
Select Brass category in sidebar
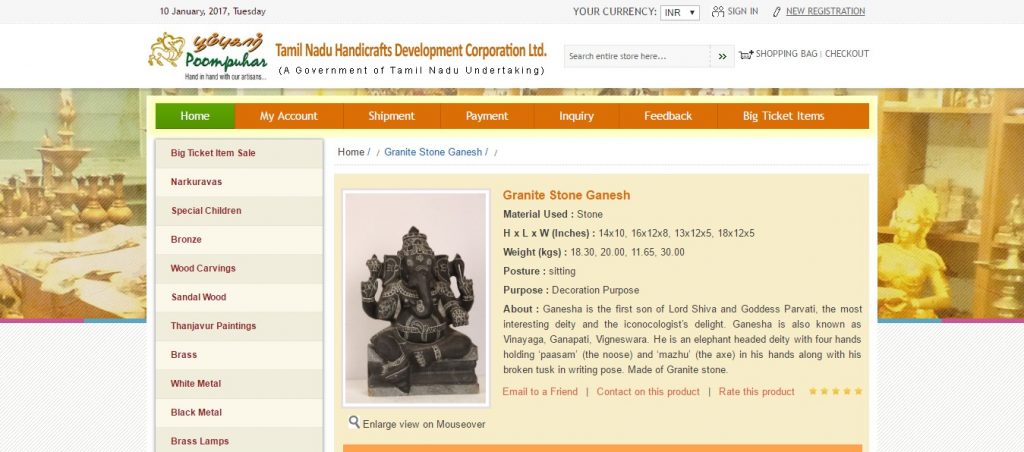pyautogui.click(x=239, y=354)
